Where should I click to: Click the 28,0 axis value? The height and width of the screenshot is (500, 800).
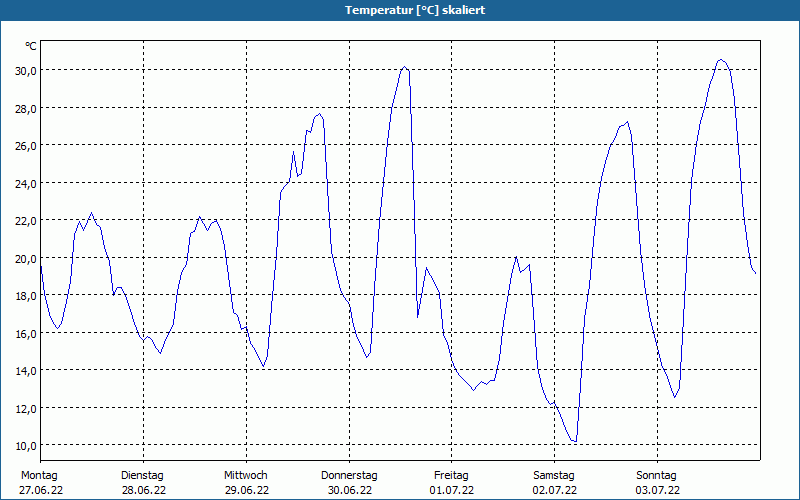coord(26,108)
